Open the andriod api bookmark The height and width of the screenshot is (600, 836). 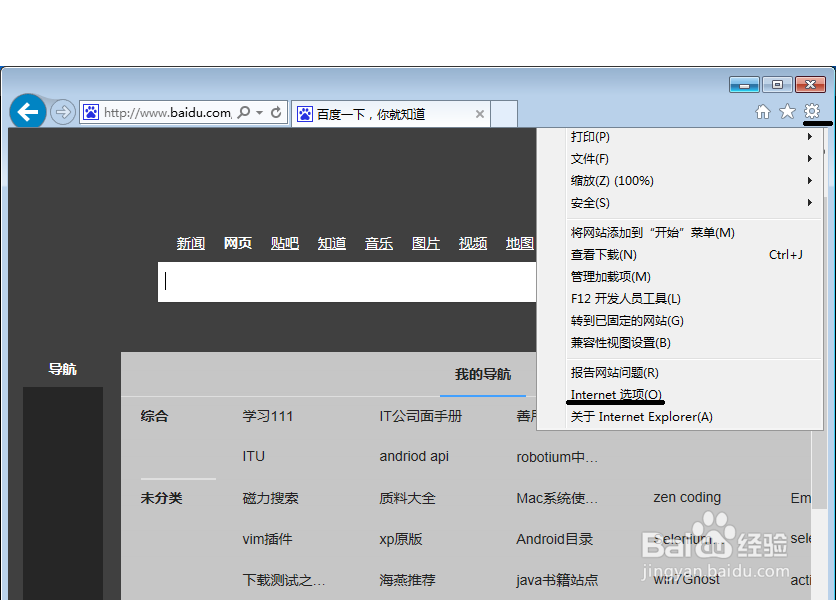414,457
